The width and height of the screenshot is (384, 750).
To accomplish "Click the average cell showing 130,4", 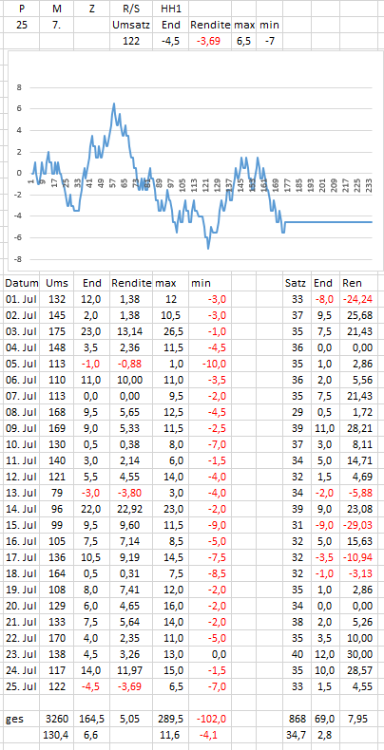I will click(x=56, y=735).
